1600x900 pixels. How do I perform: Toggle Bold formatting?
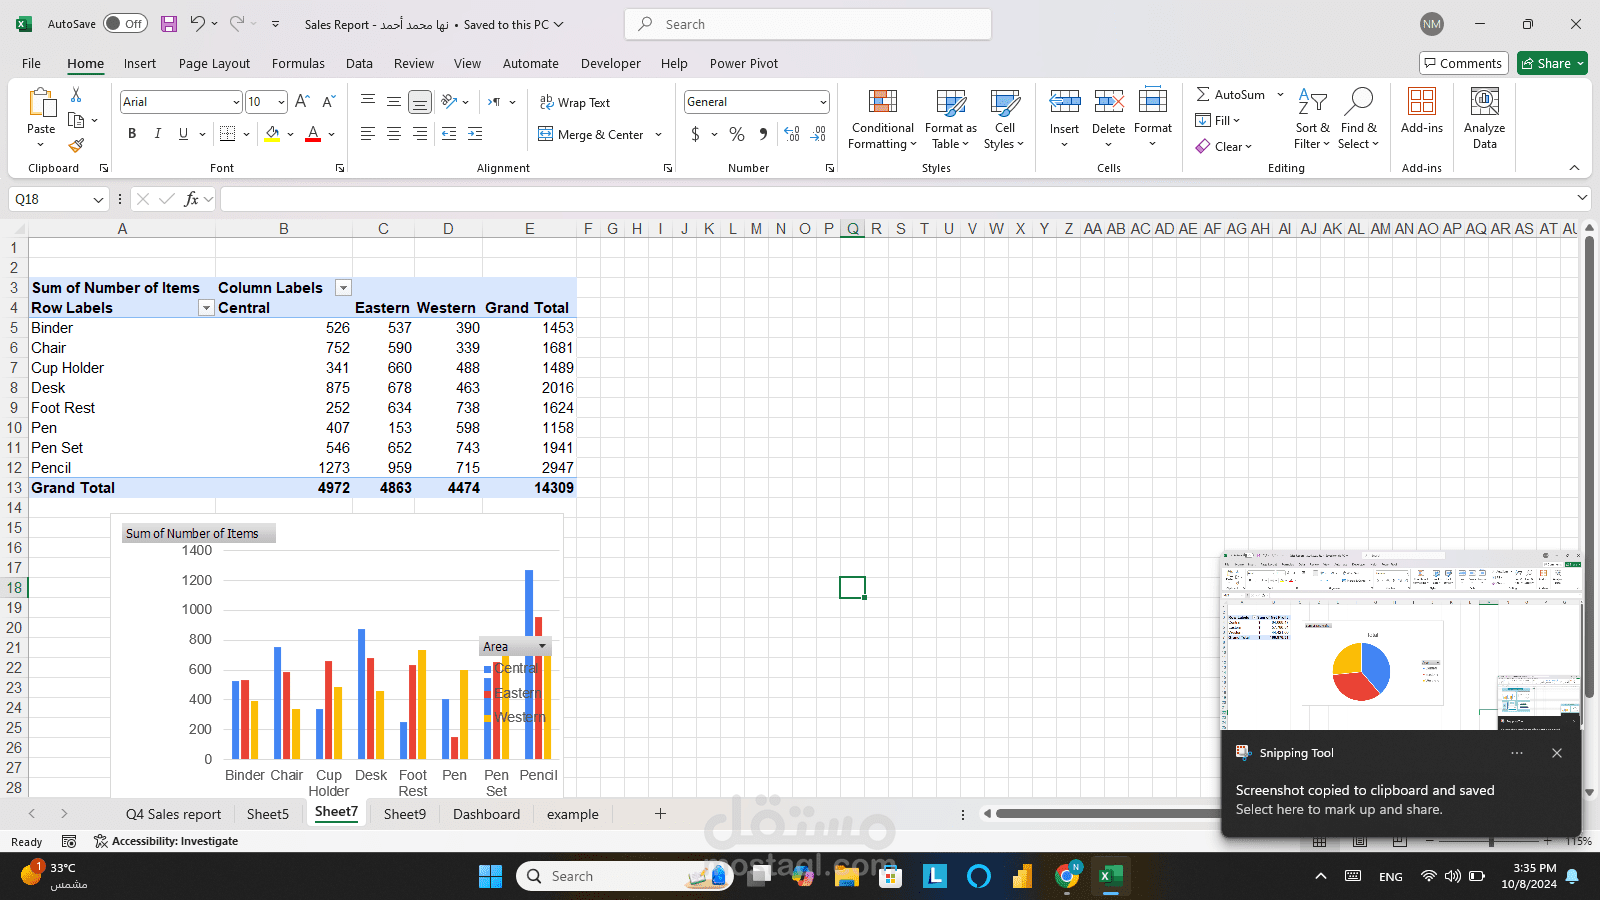click(132, 134)
